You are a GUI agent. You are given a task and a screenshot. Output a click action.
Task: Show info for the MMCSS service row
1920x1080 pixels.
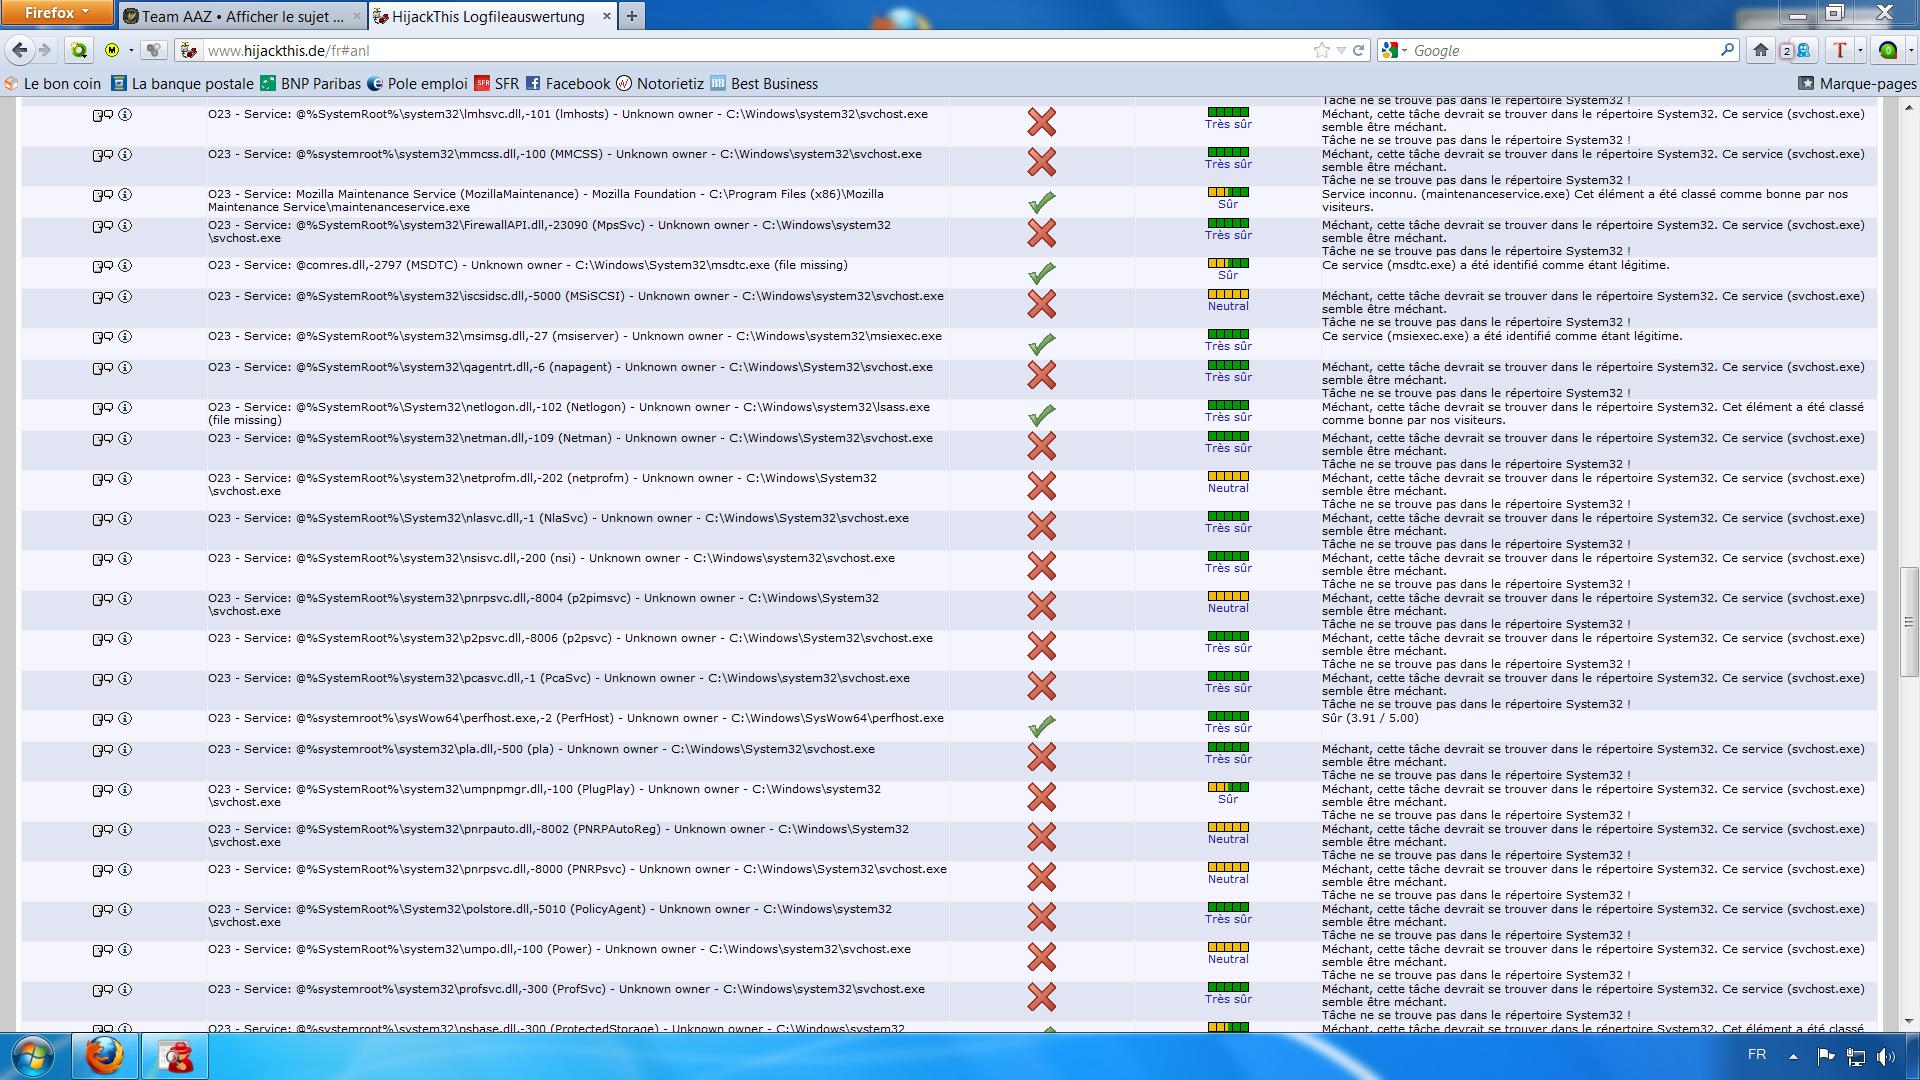click(x=125, y=155)
